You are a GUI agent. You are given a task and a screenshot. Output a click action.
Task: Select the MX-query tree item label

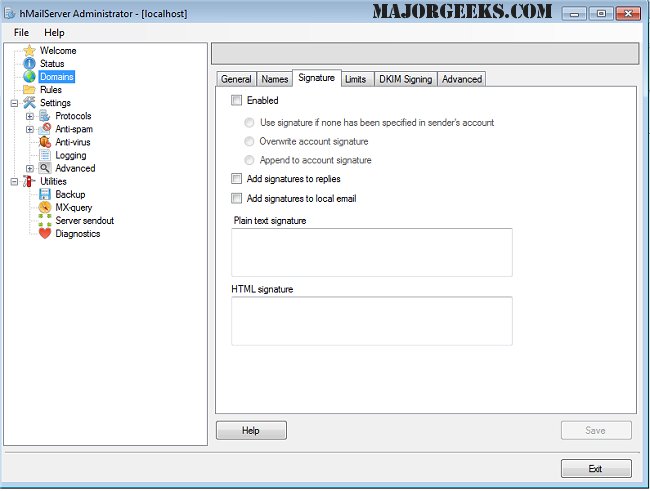[74, 207]
